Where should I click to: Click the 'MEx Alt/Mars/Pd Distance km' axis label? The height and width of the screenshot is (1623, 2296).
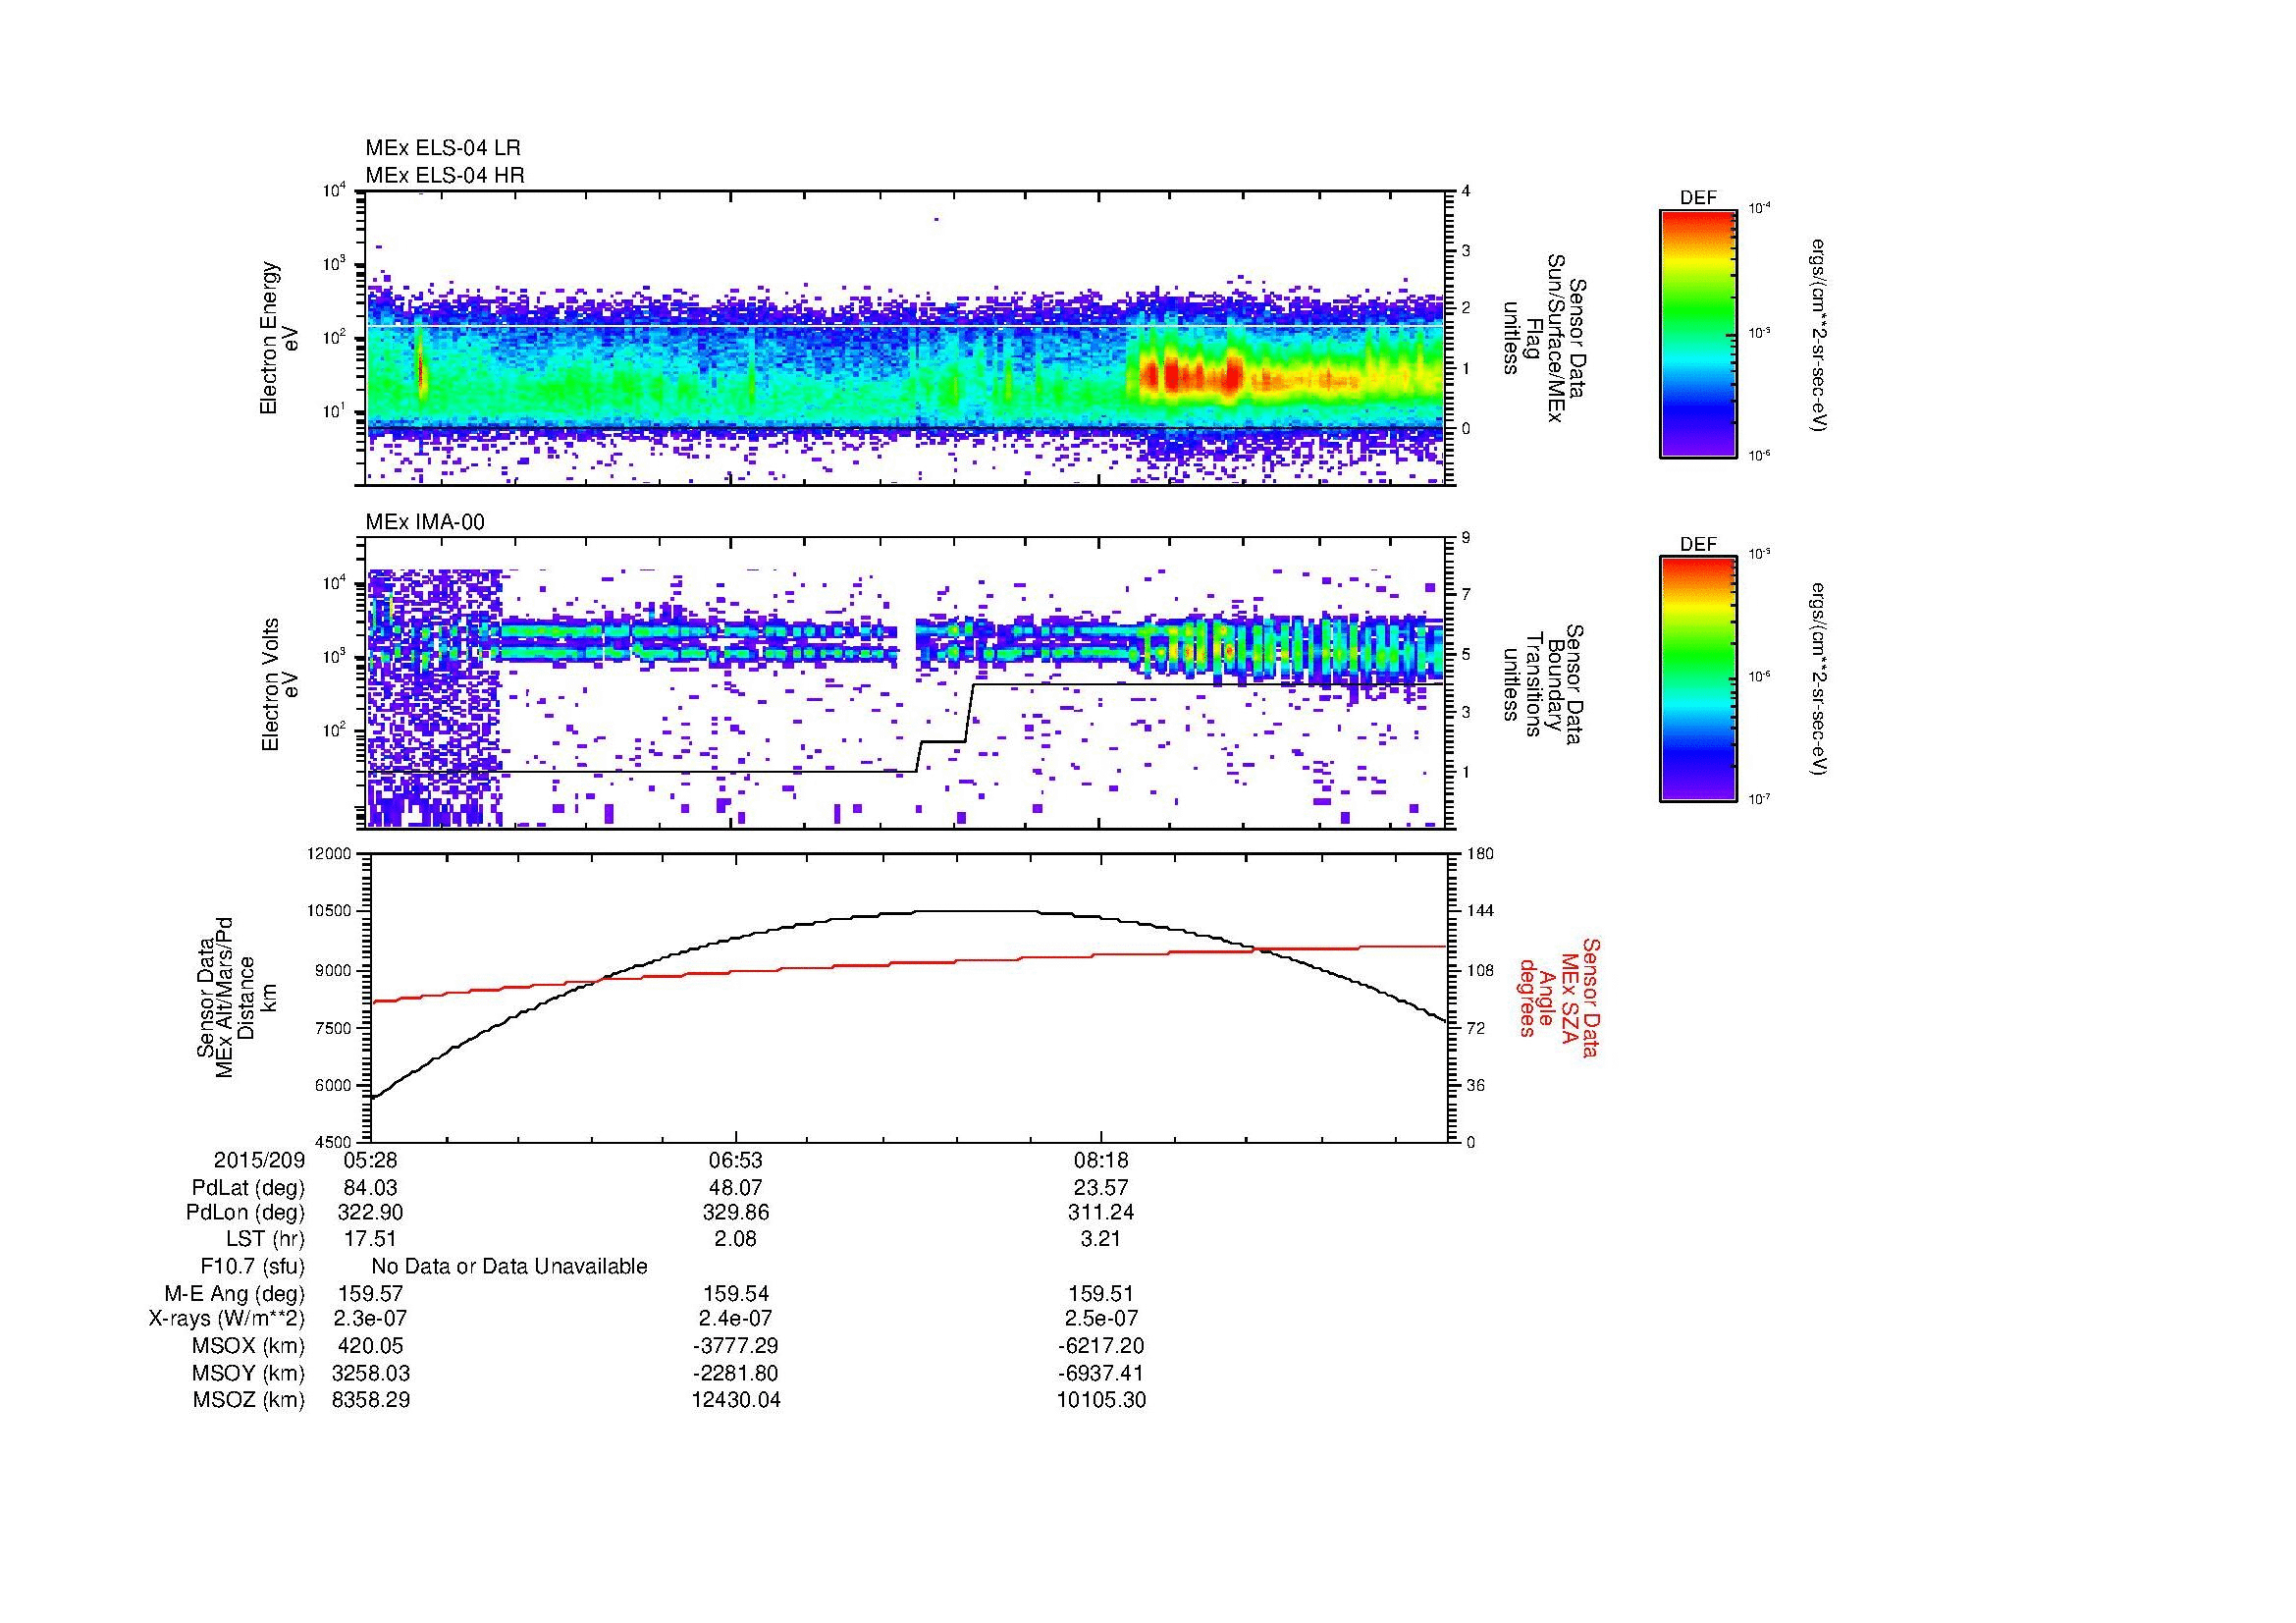[236, 997]
